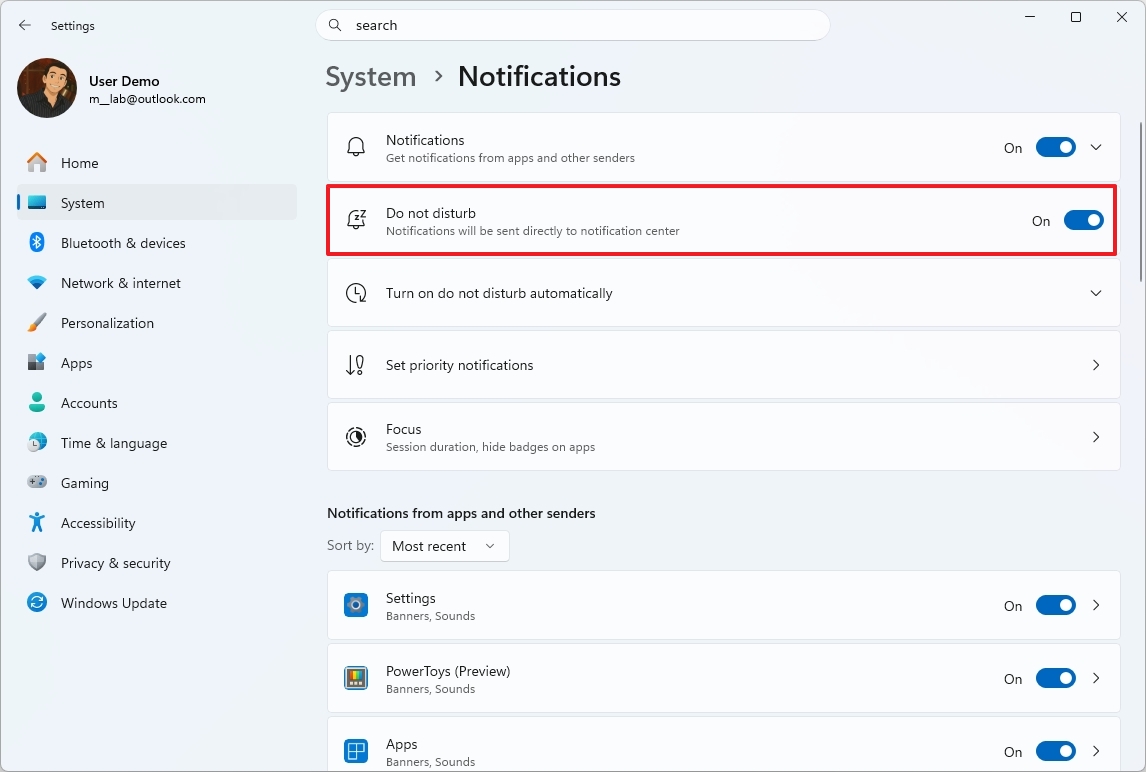Screen dimensions: 1146x772
Task: Open Windows Update from the sidebar
Action: coord(113,602)
